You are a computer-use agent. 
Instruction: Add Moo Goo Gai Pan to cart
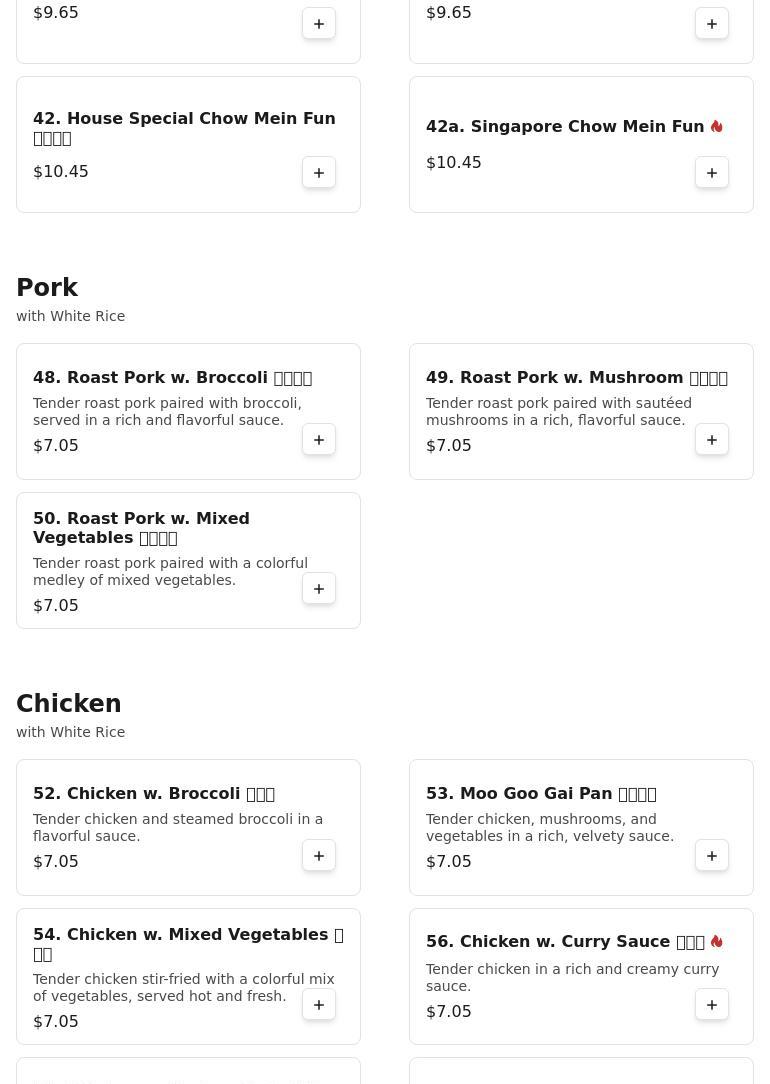712,856
